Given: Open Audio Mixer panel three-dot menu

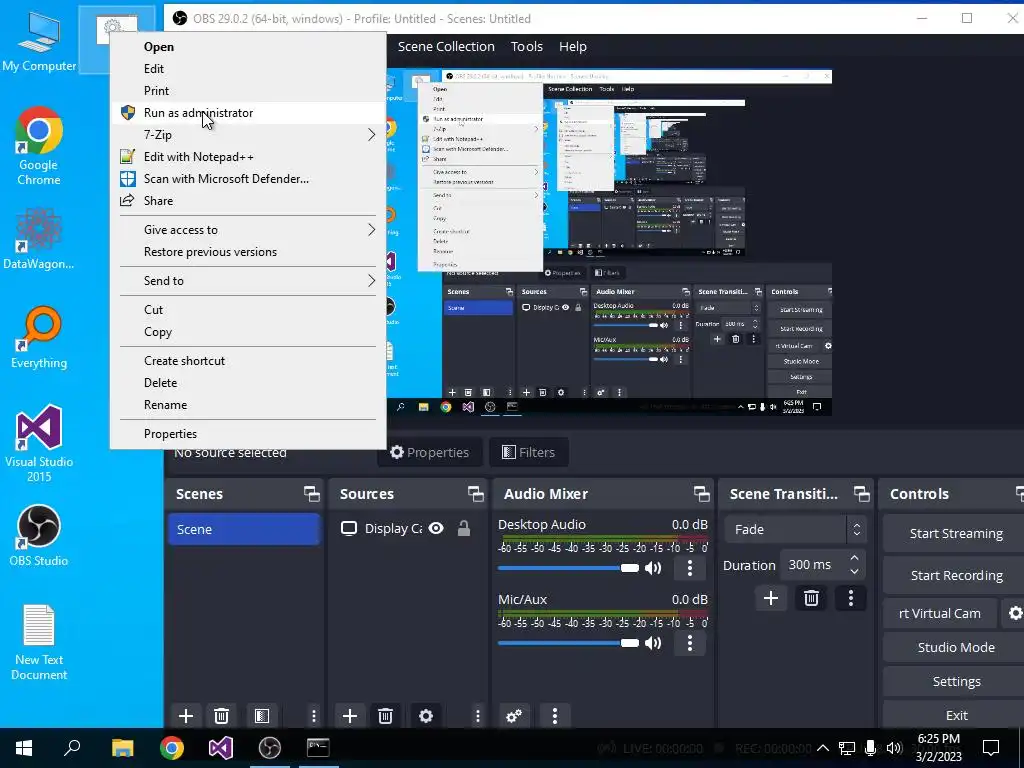Looking at the screenshot, I should (x=554, y=716).
